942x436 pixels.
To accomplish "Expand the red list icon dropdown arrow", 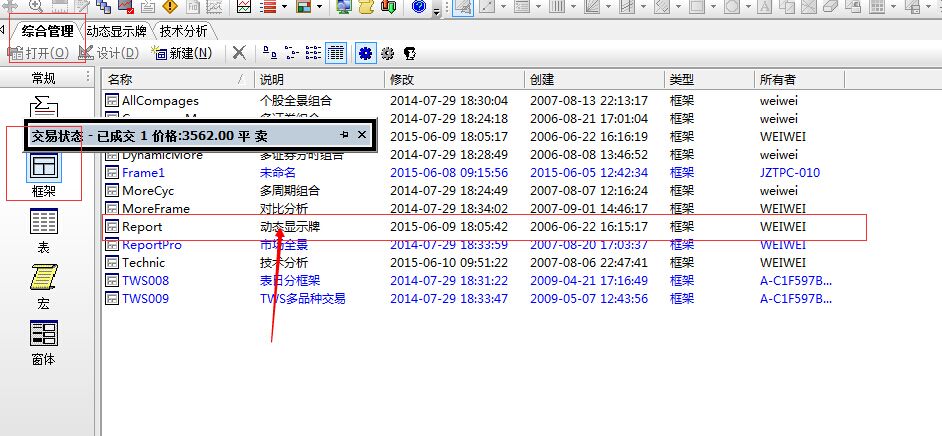I will pyautogui.click(x=285, y=8).
